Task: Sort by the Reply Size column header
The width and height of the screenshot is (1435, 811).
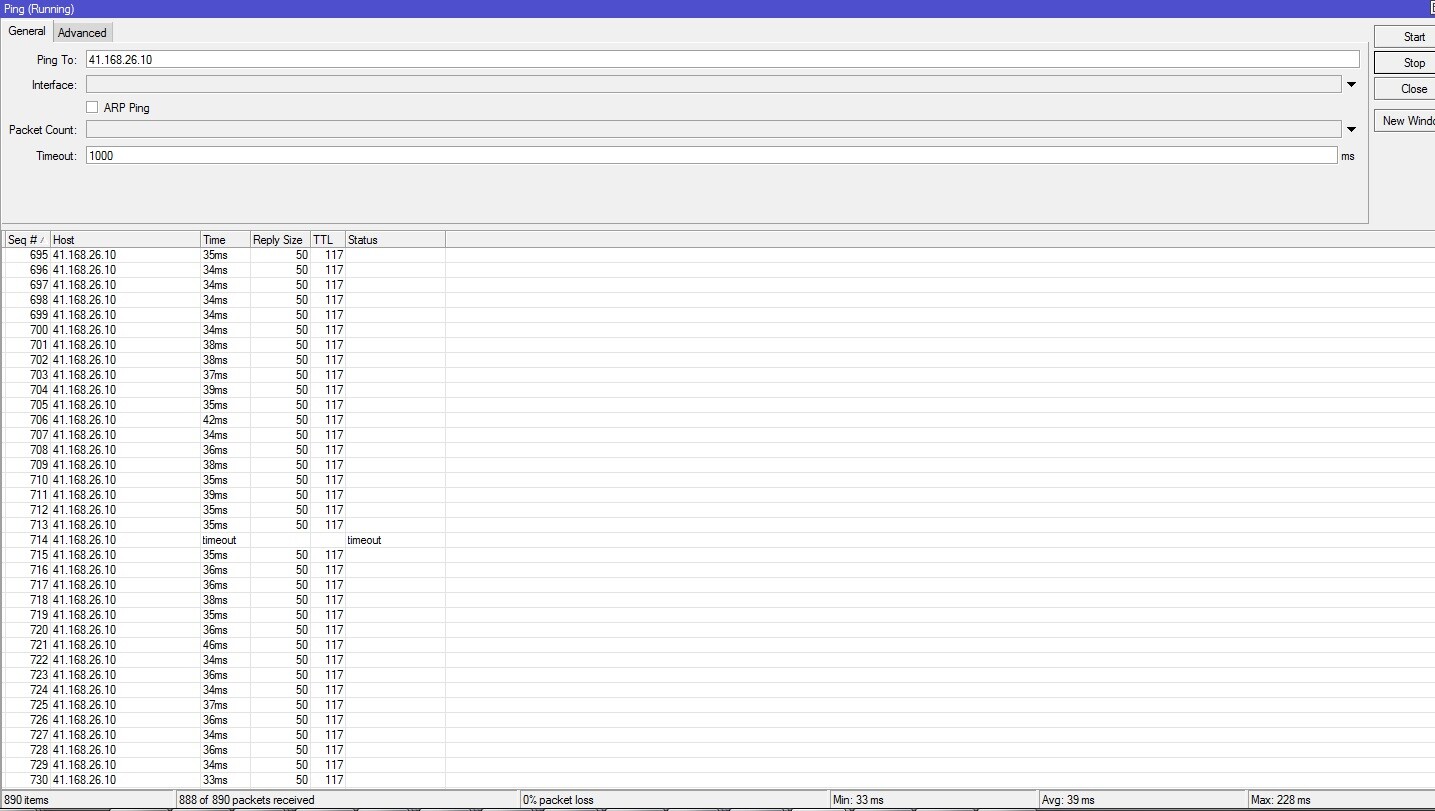Action: [280, 240]
